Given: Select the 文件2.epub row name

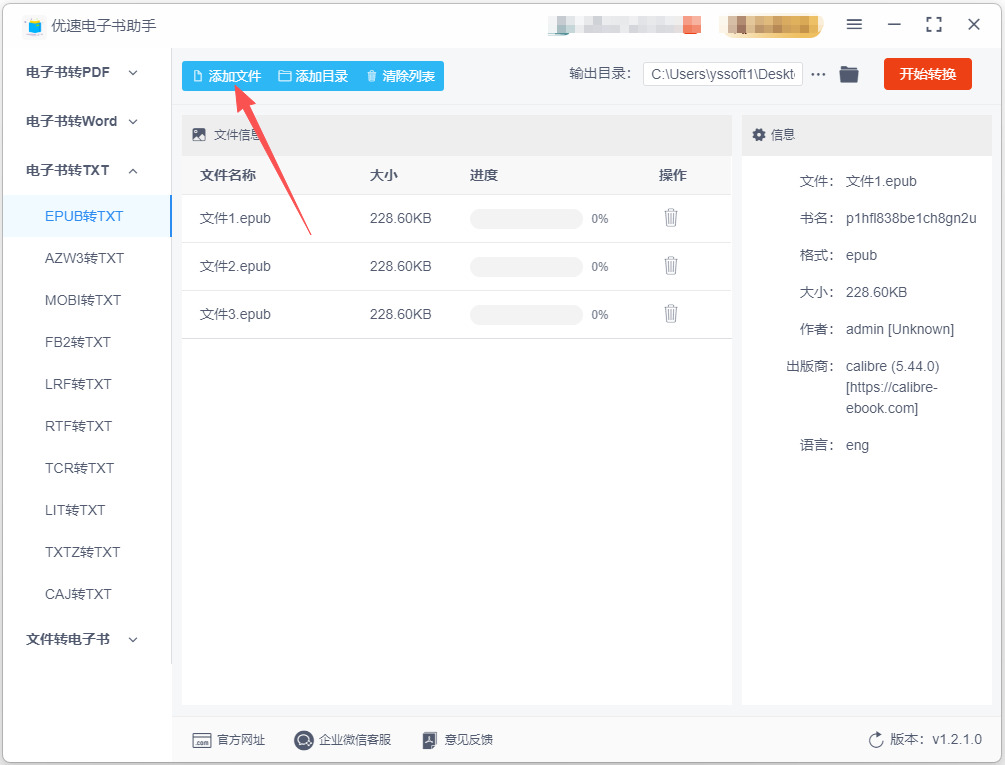Looking at the screenshot, I should [235, 267].
